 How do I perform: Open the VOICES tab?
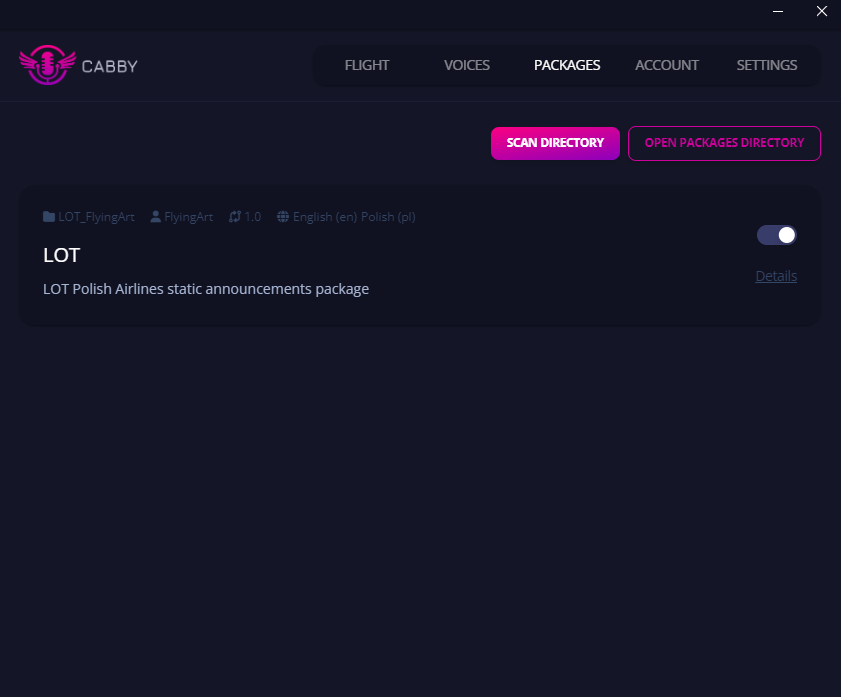(467, 65)
